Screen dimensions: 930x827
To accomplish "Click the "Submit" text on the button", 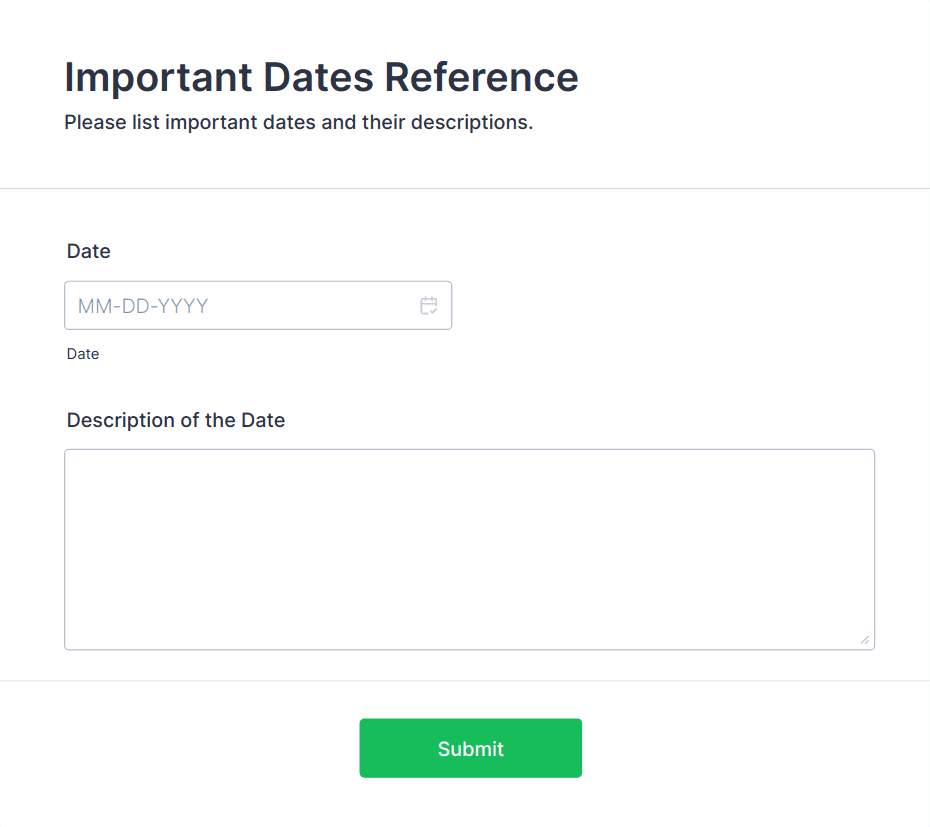I will click(471, 749).
